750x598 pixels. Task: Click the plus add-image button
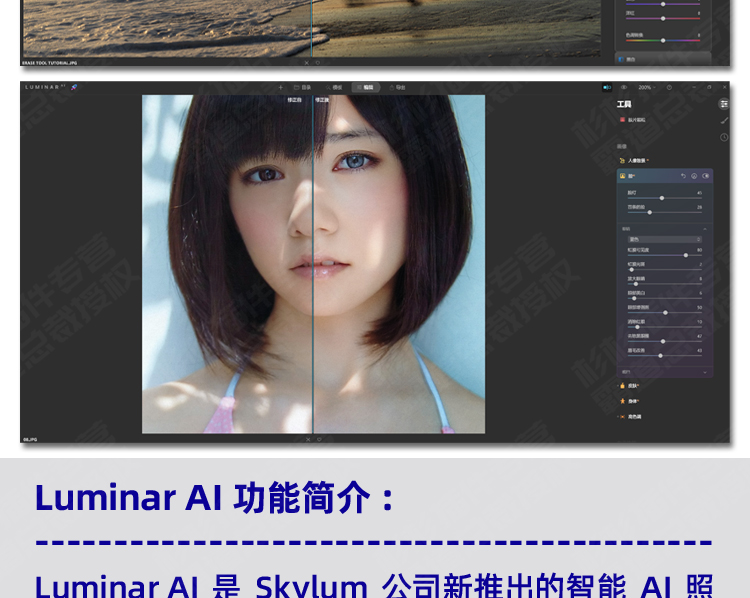[281, 88]
